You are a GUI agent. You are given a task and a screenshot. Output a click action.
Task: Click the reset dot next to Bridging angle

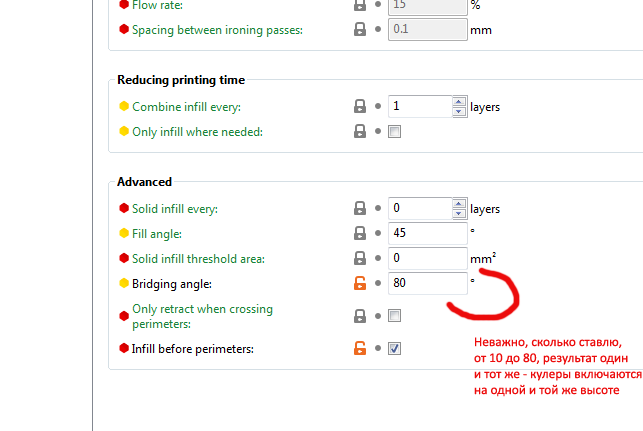378,283
